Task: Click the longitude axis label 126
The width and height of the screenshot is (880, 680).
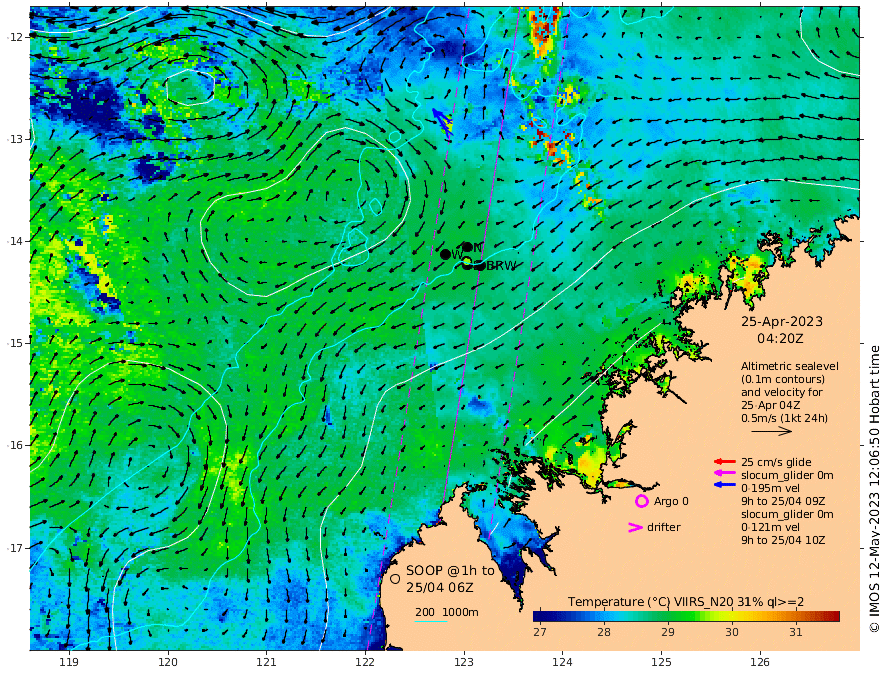Action: tap(760, 663)
